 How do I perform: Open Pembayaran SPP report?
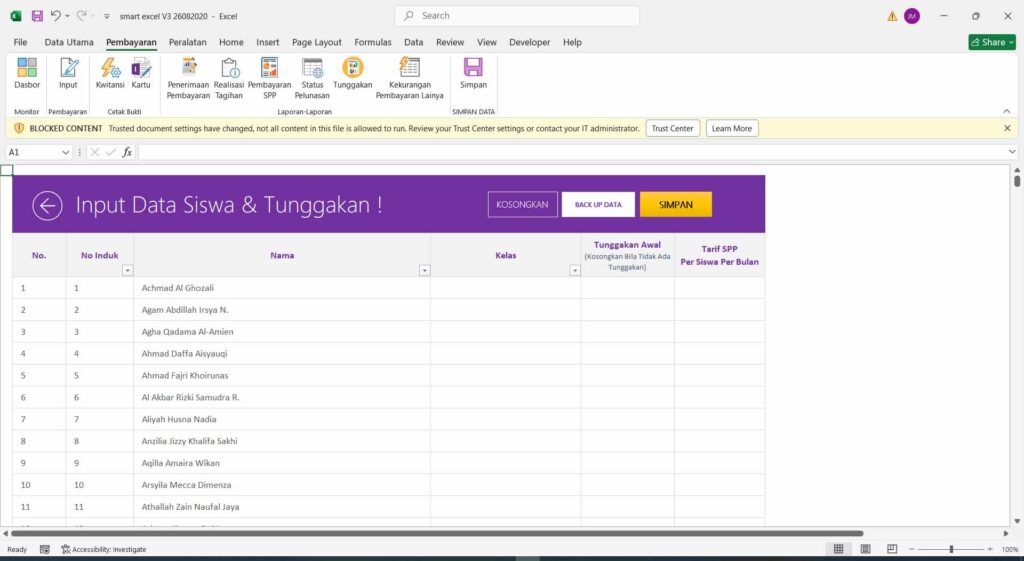[x=269, y=78]
